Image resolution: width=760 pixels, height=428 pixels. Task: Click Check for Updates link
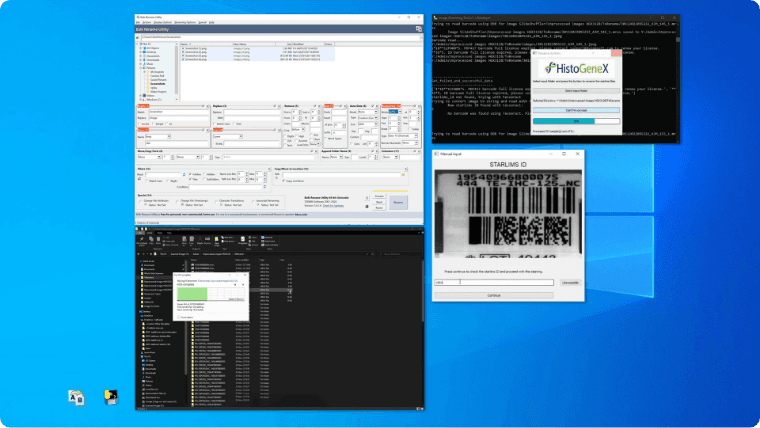[x=333, y=206]
